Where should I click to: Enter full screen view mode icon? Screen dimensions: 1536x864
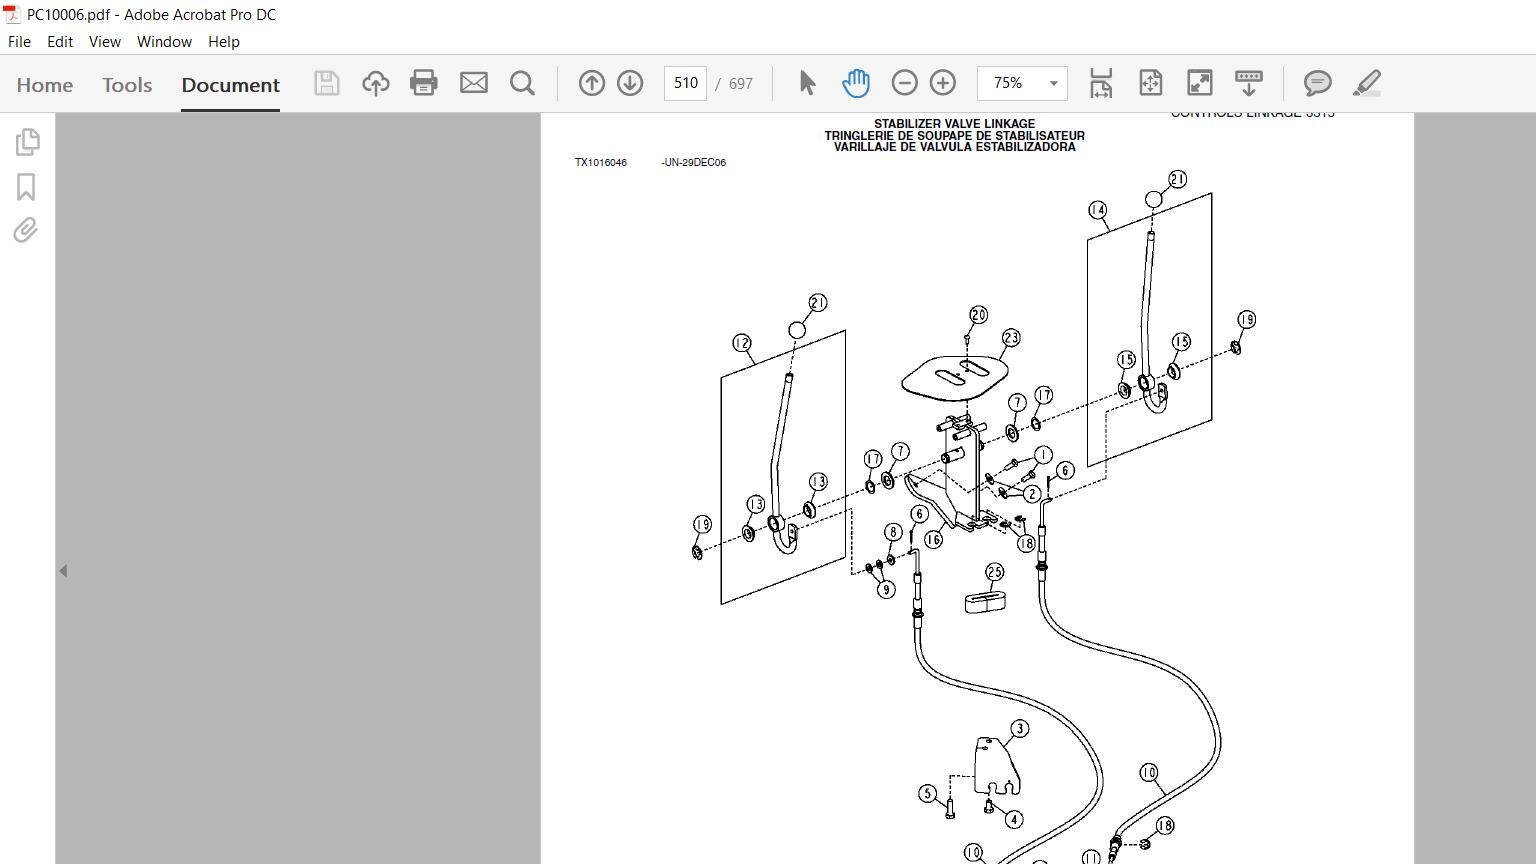(x=1199, y=83)
